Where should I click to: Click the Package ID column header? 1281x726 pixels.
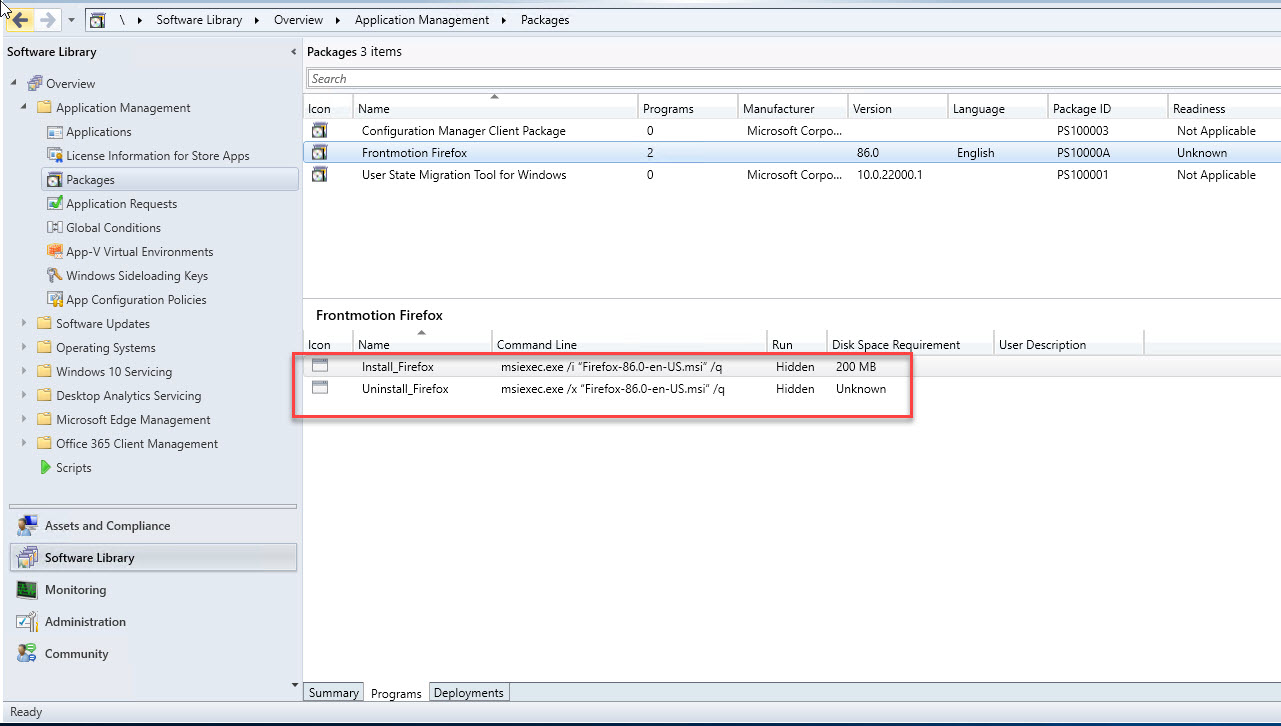pos(1081,109)
